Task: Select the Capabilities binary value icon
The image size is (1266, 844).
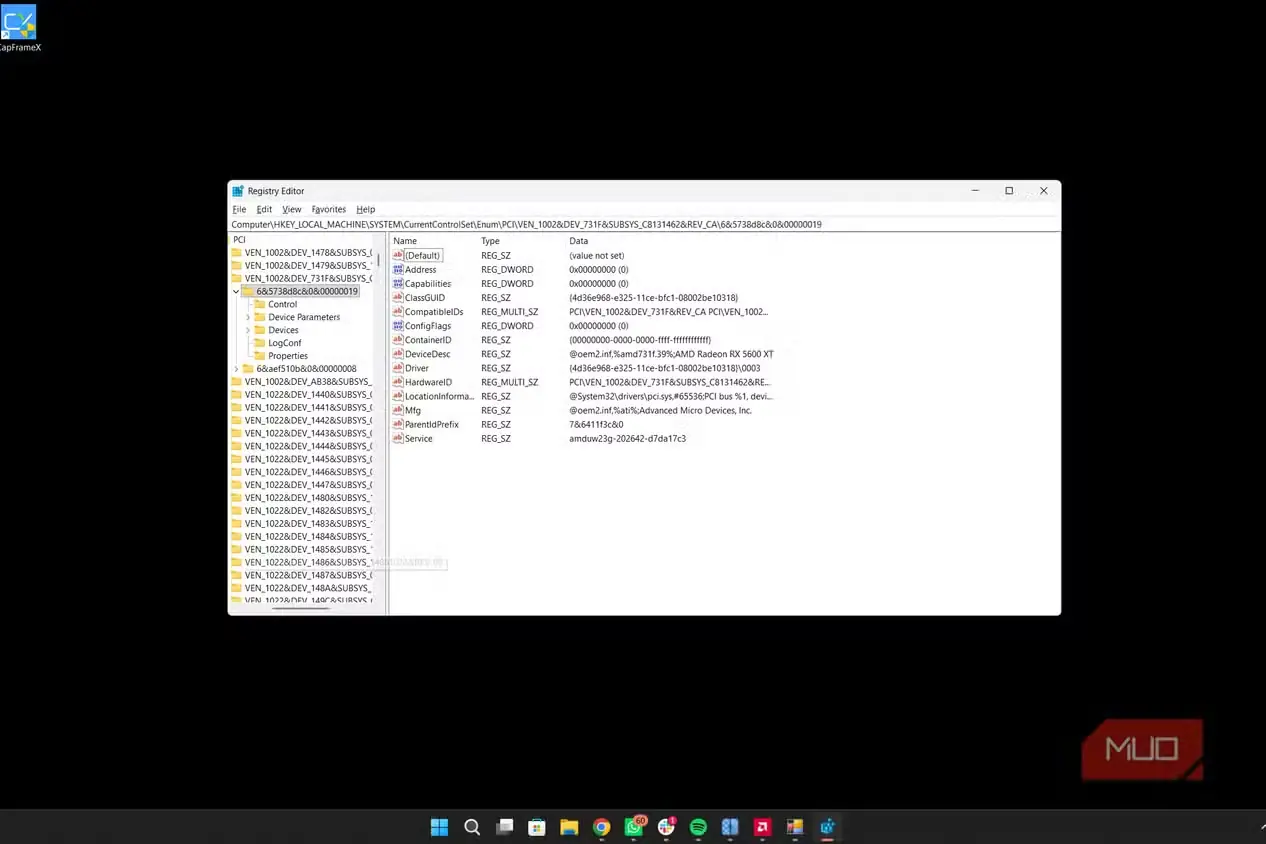Action: [398, 283]
